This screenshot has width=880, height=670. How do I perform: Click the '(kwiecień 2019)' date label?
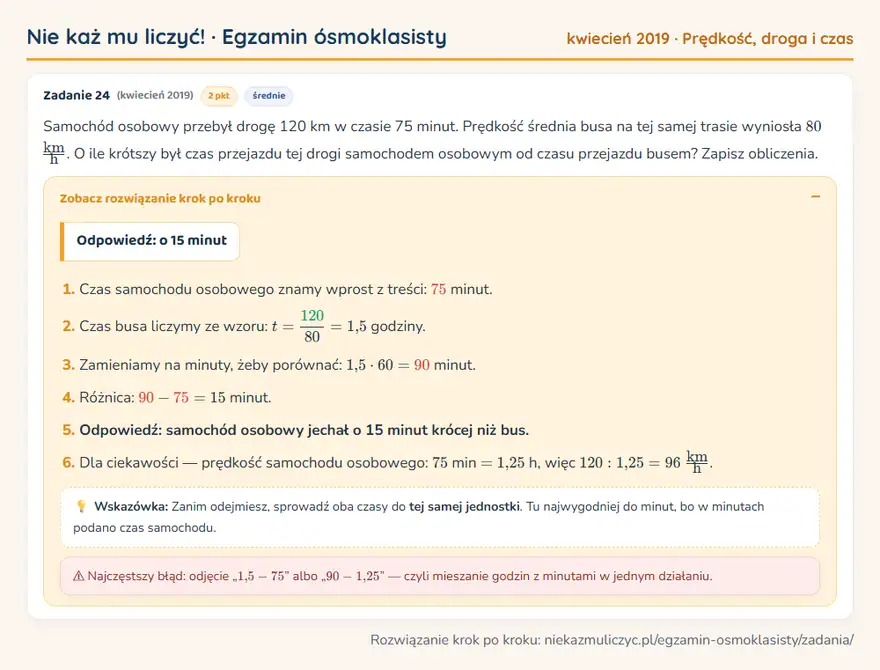155,95
